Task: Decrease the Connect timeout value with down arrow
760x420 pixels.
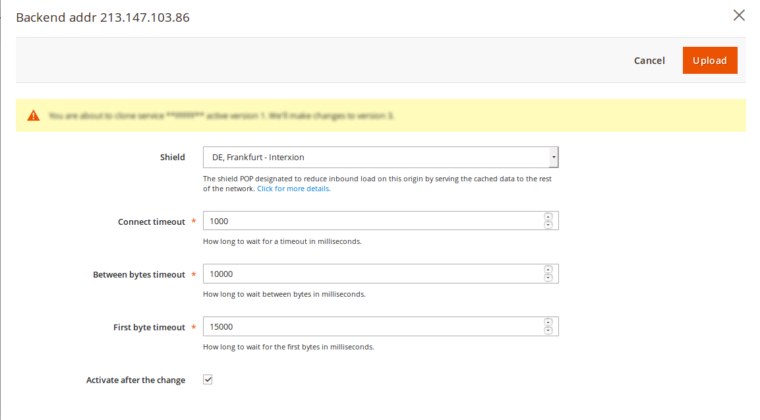Action: click(548, 225)
